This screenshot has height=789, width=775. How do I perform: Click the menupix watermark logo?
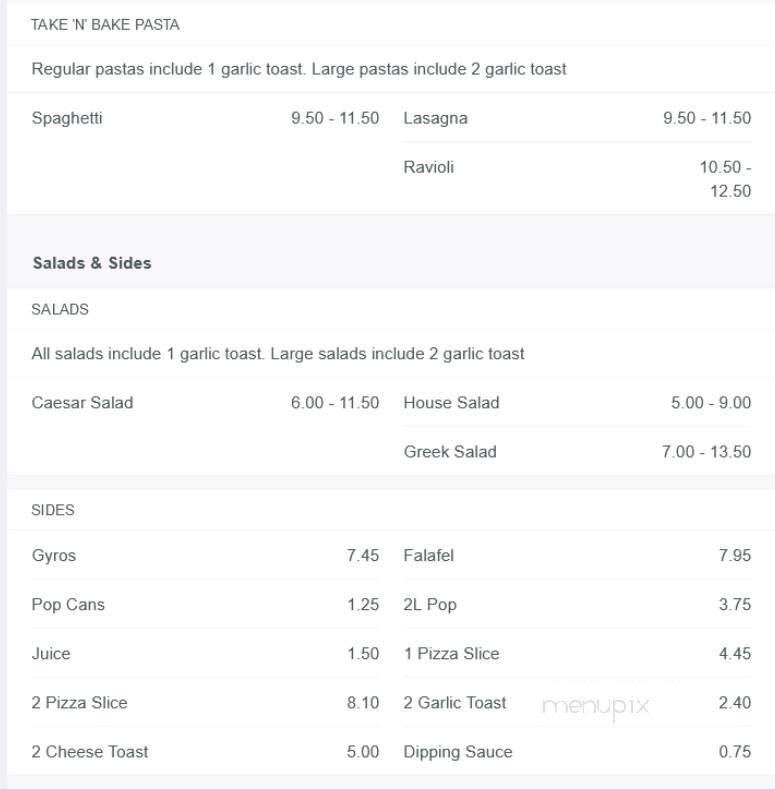coord(596,707)
